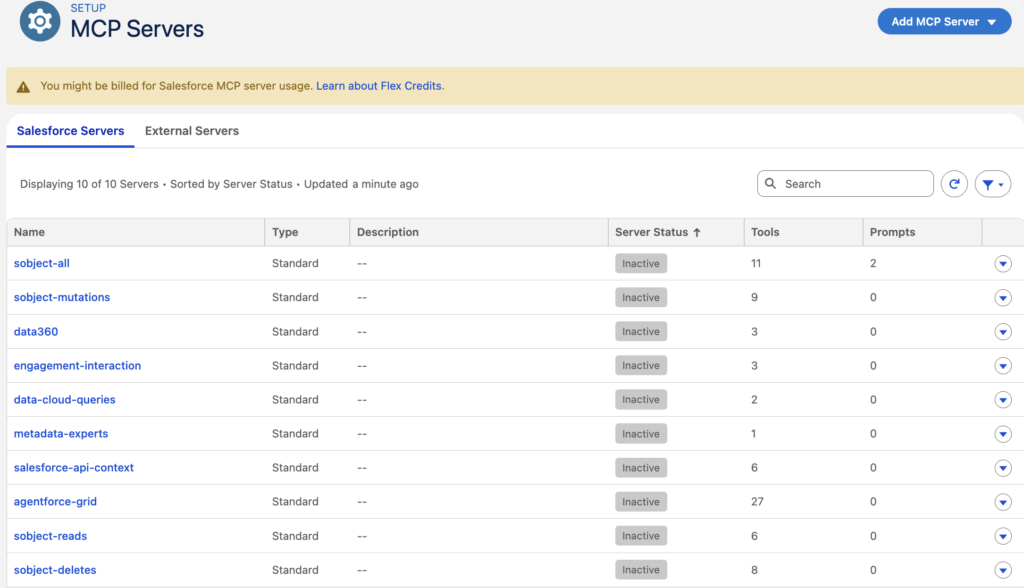This screenshot has height=588, width=1024.
Task: Click the Setup gear icon
Action: coord(39,22)
